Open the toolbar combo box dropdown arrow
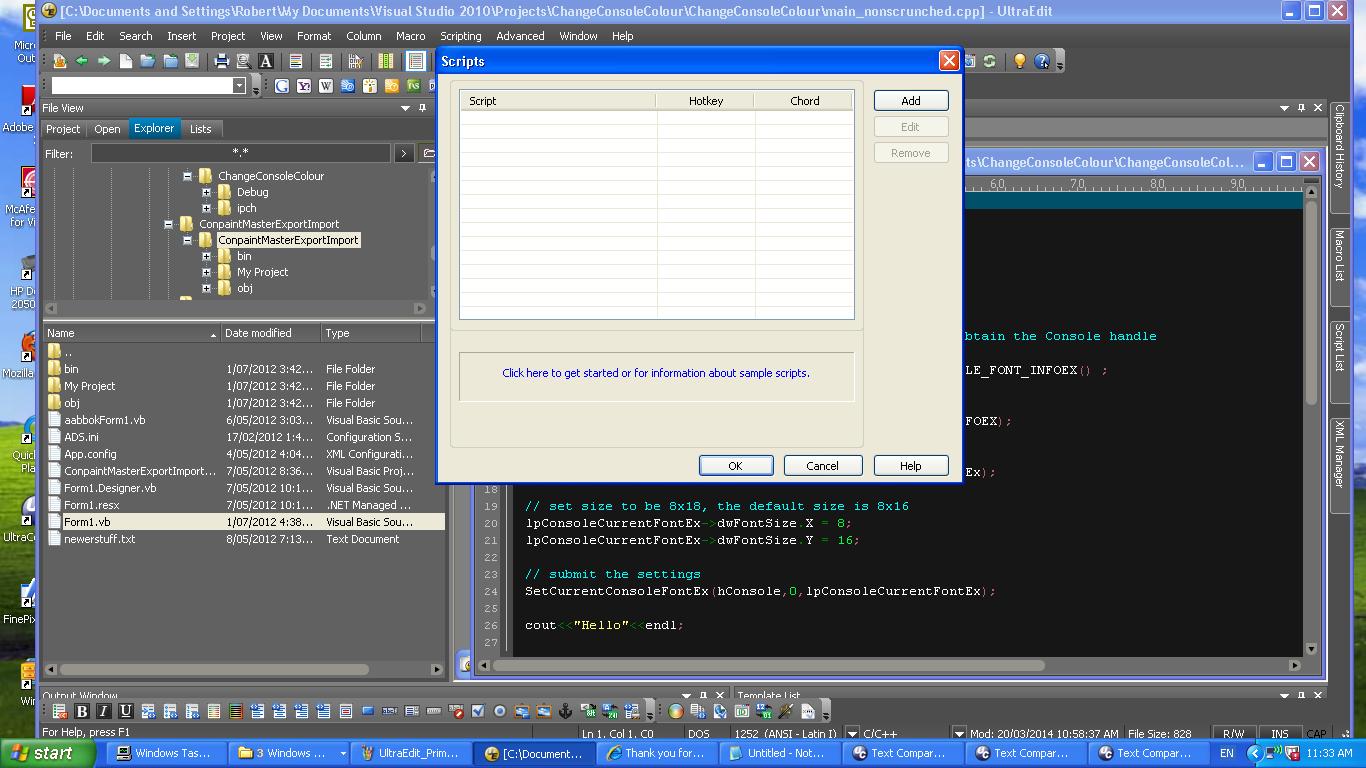 point(239,86)
